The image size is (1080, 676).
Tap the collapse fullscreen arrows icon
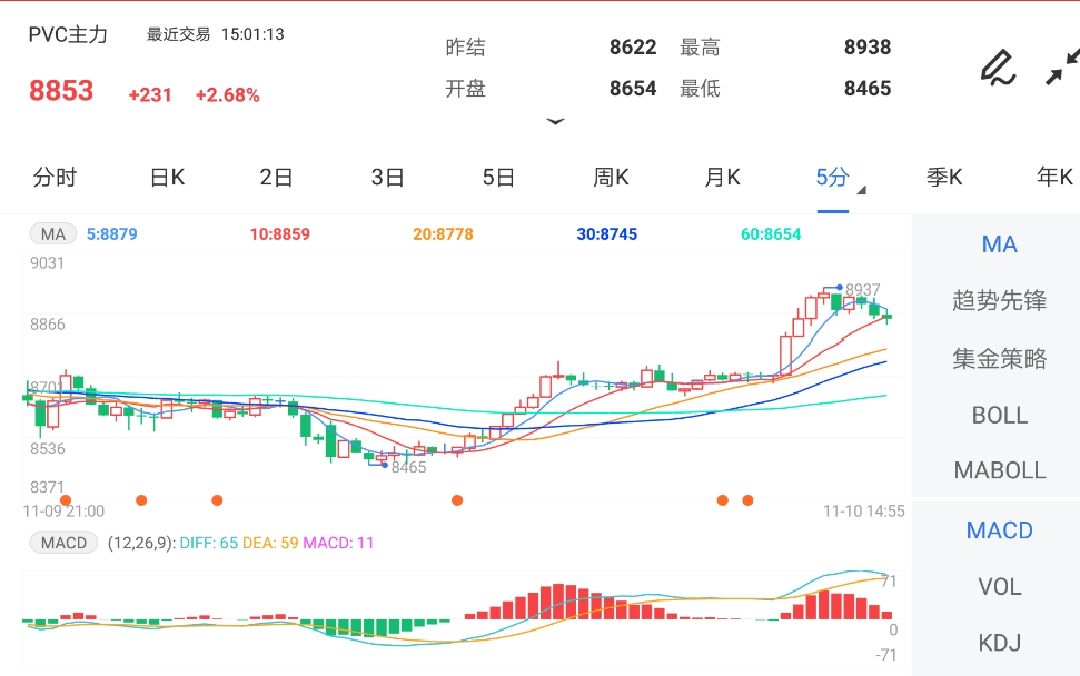tap(1062, 68)
